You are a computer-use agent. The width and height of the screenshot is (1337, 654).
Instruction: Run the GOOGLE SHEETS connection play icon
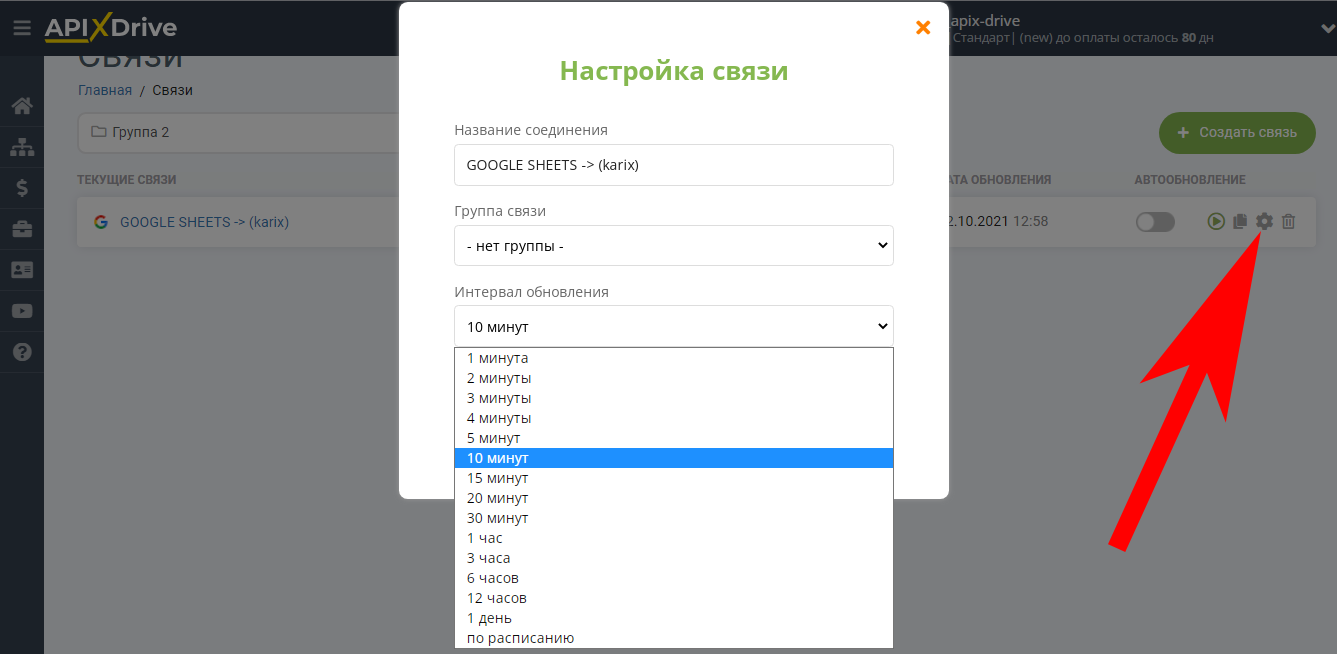pyautogui.click(x=1216, y=222)
